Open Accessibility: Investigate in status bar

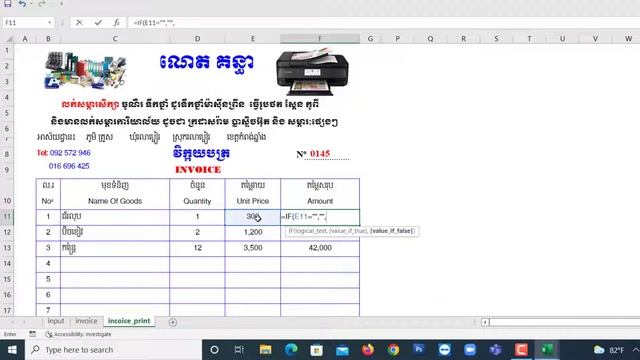tap(78, 334)
